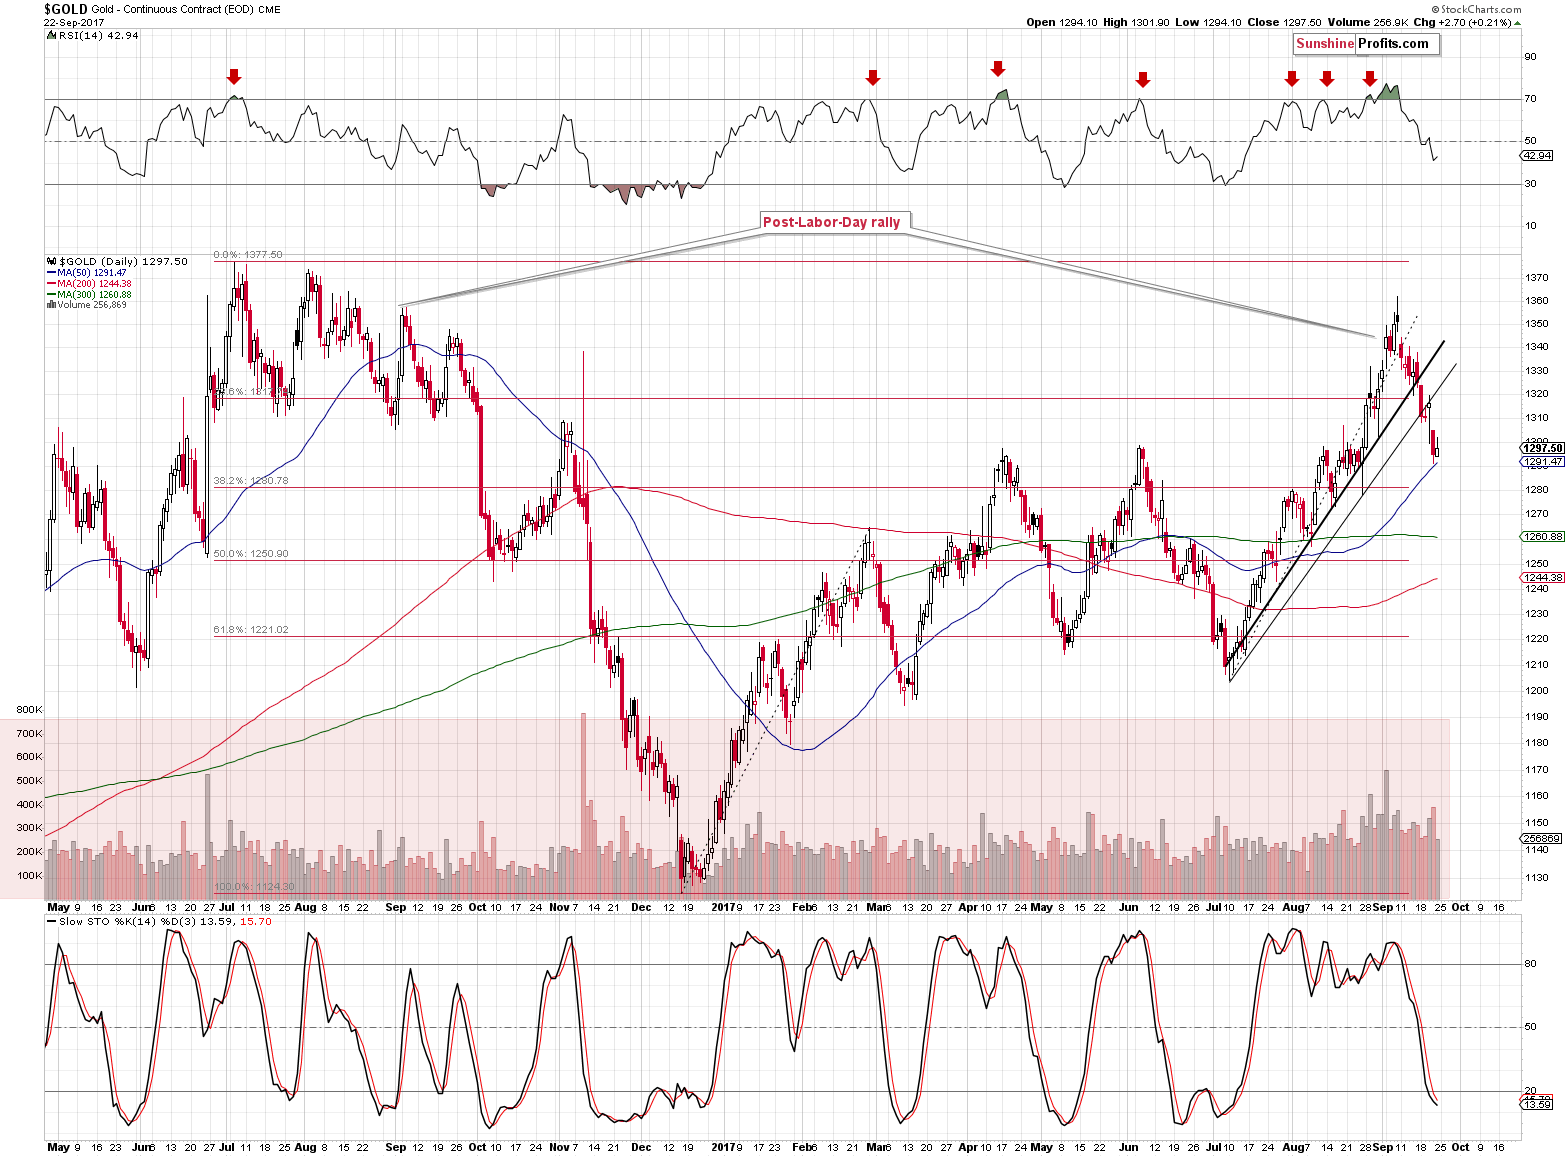Click the 800K volume axis label
This screenshot has width=1565, height=1157.
[29, 710]
